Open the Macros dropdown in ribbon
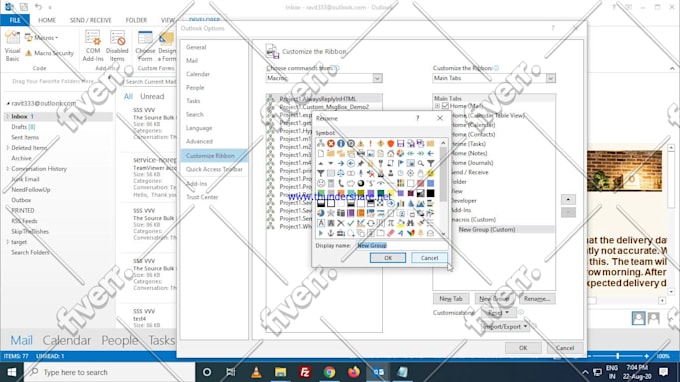The image size is (680, 382). 42,38
